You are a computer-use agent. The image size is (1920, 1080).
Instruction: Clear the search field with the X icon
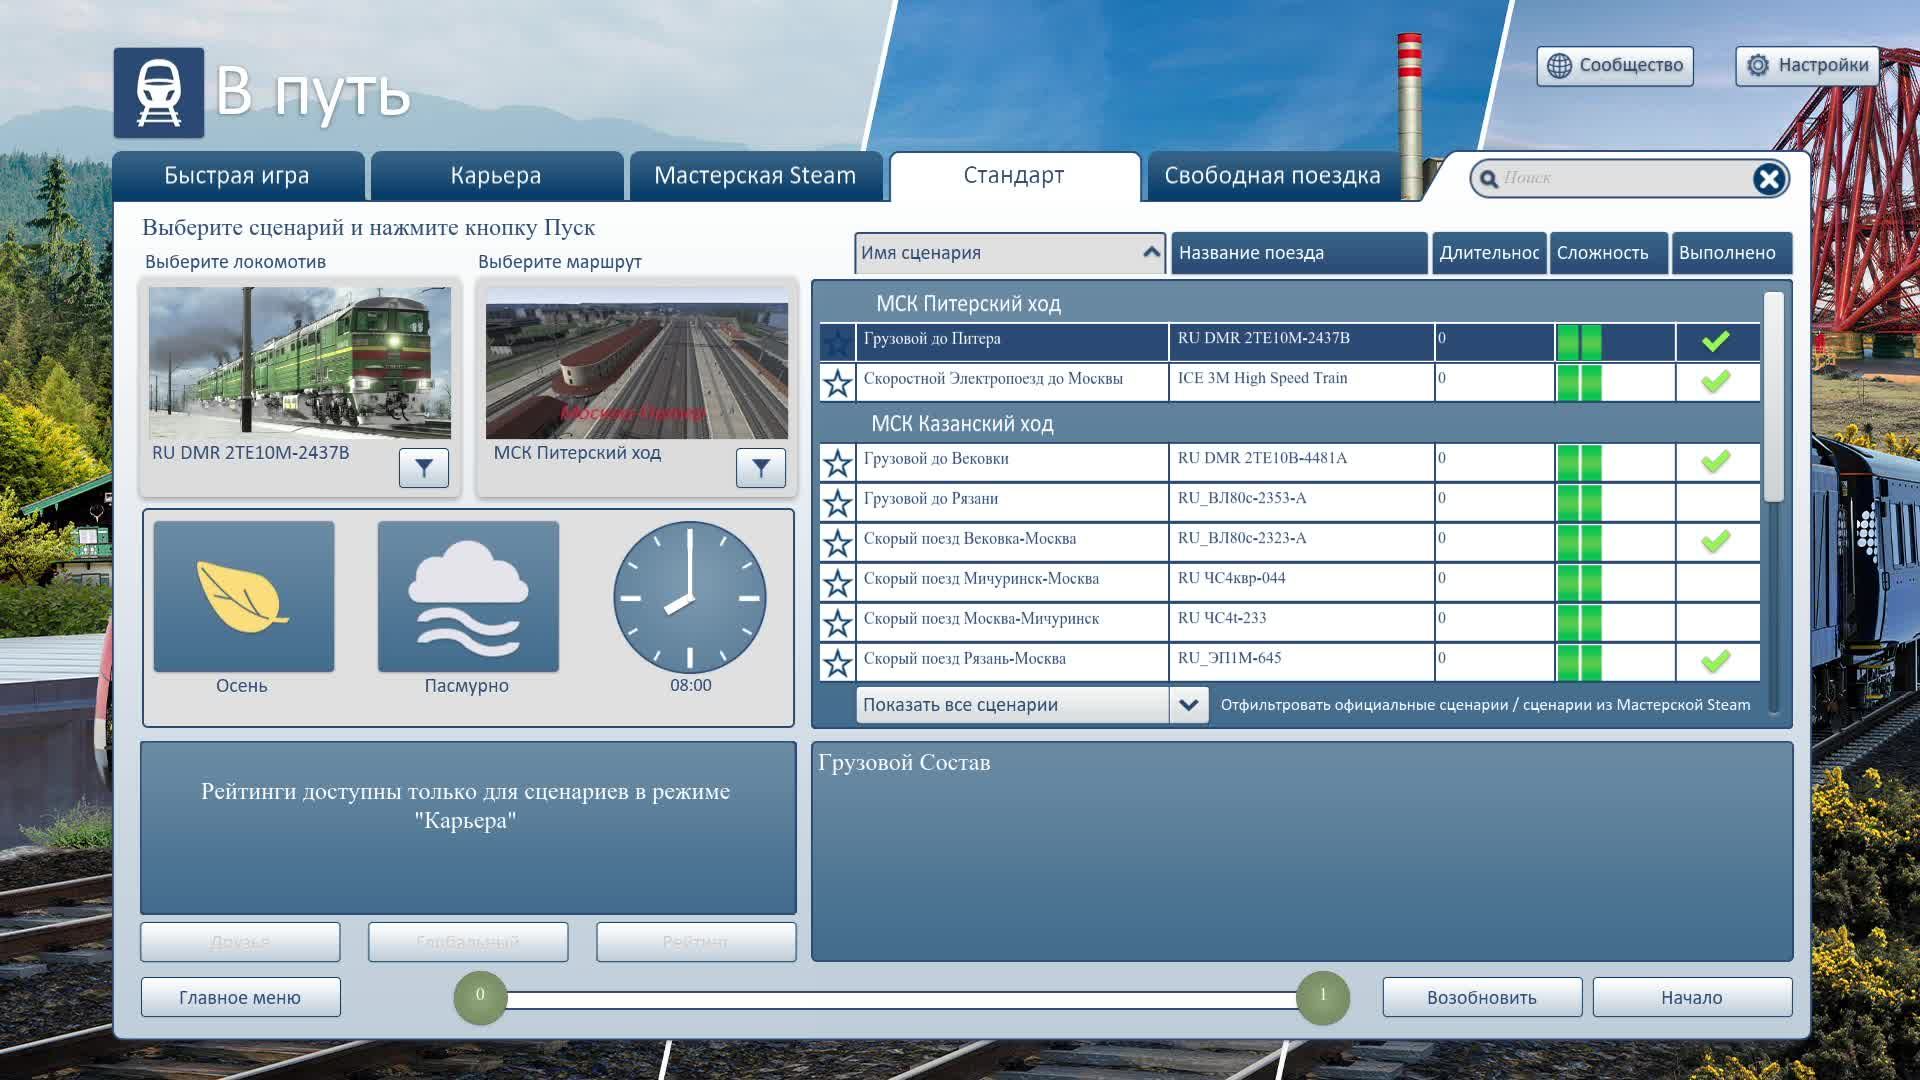1770,177
